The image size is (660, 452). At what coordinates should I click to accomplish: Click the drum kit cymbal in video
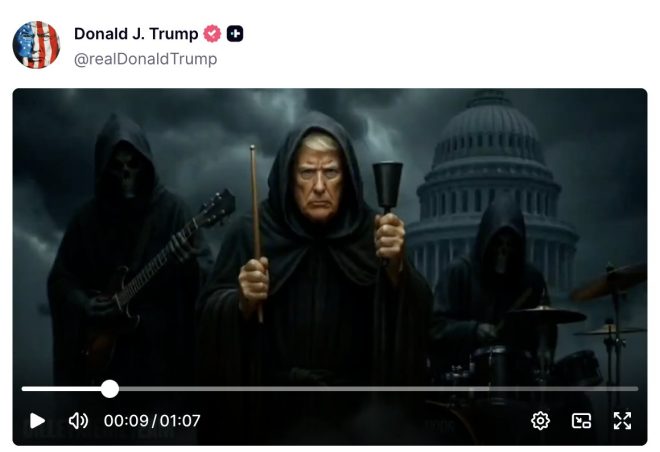coord(547,315)
